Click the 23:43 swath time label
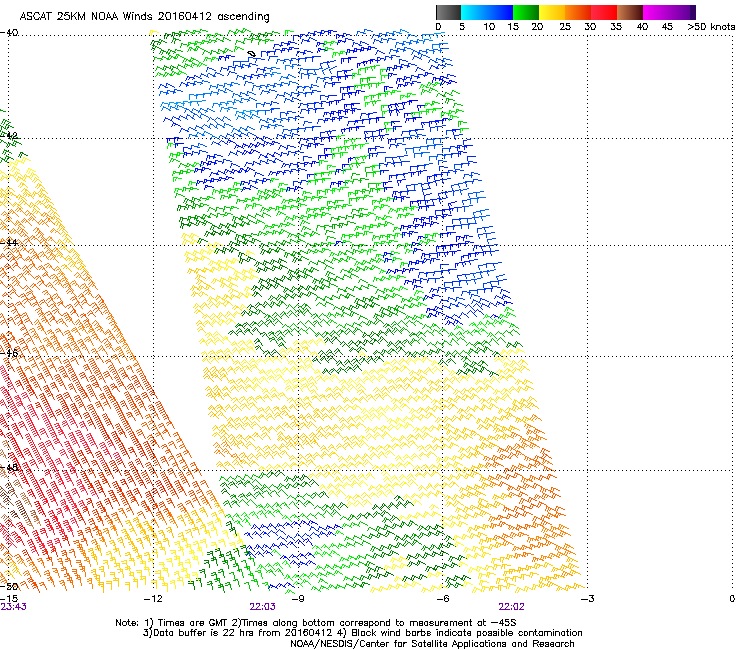 (x=13, y=607)
